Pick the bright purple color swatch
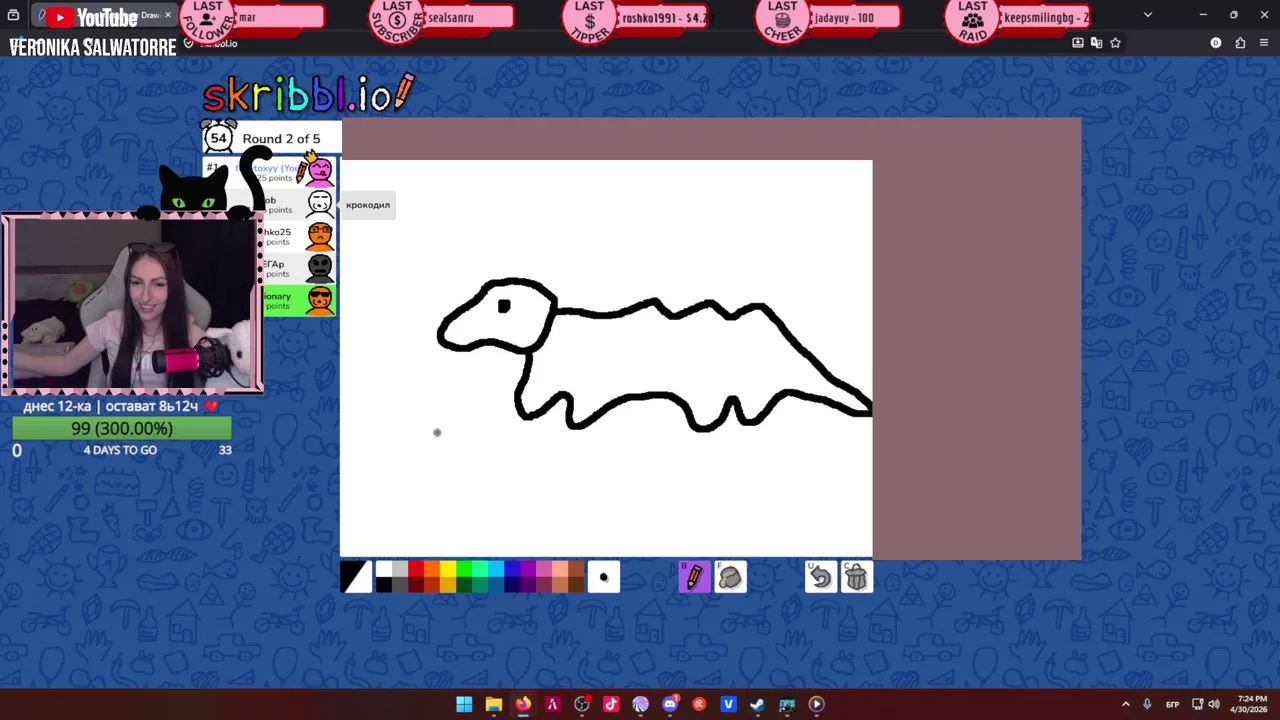Image resolution: width=1280 pixels, height=720 pixels. coord(528,569)
